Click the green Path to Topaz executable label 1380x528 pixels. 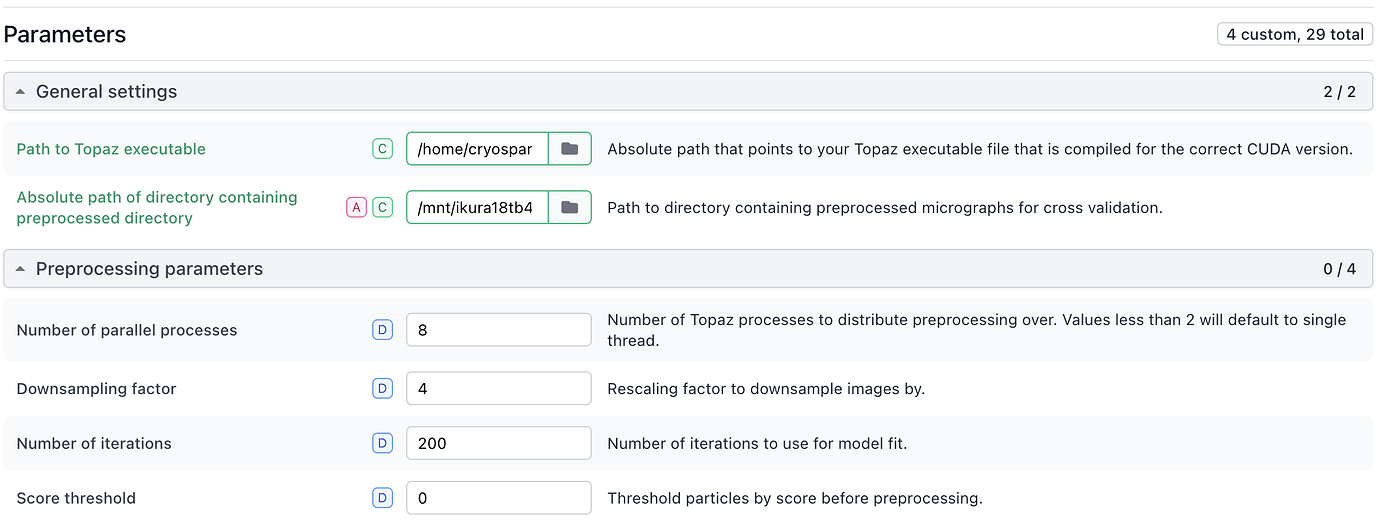click(111, 149)
